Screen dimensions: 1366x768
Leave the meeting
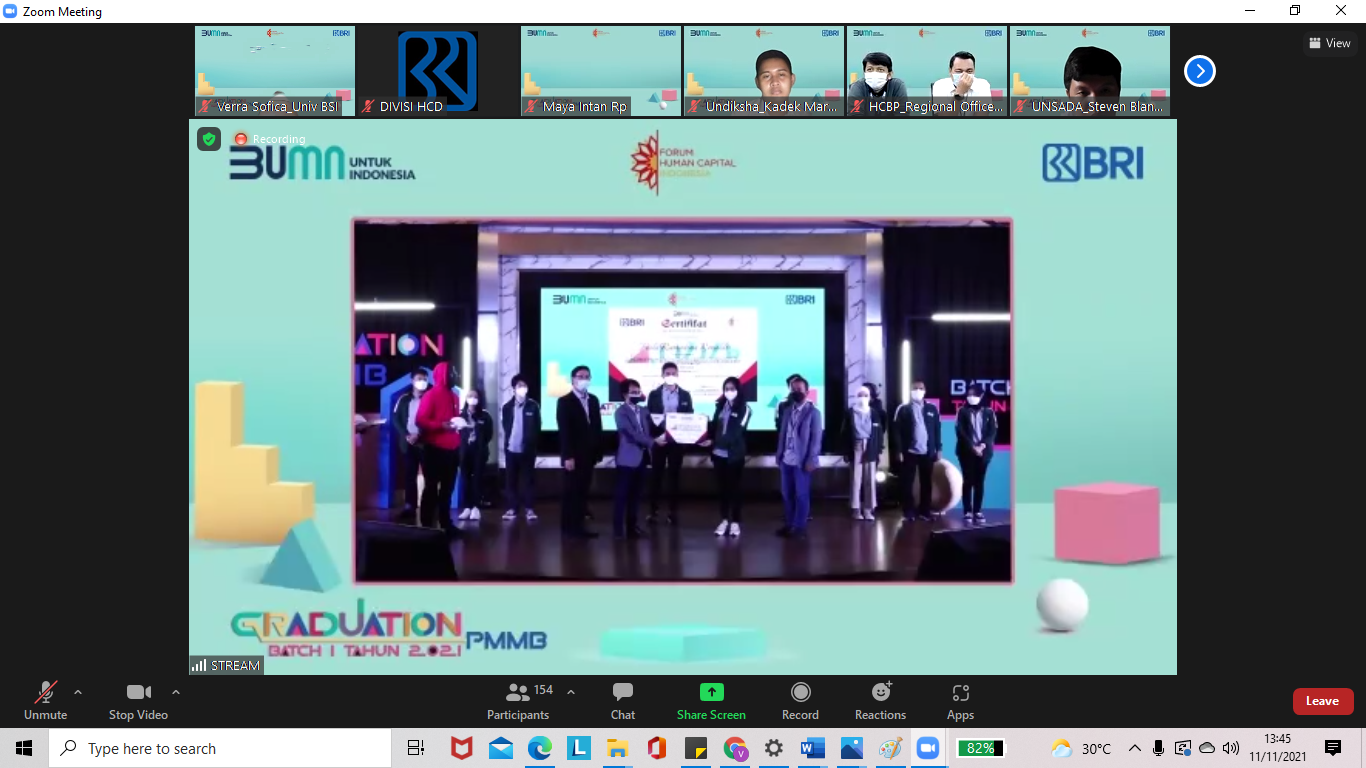point(1322,701)
